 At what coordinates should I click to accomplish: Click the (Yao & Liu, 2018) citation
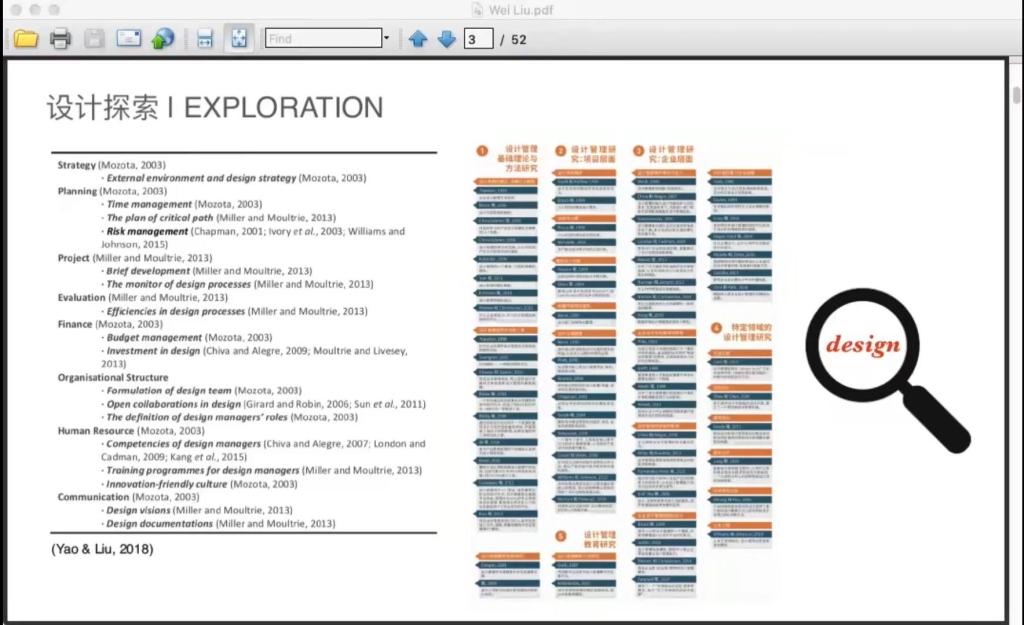pyautogui.click(x=102, y=549)
